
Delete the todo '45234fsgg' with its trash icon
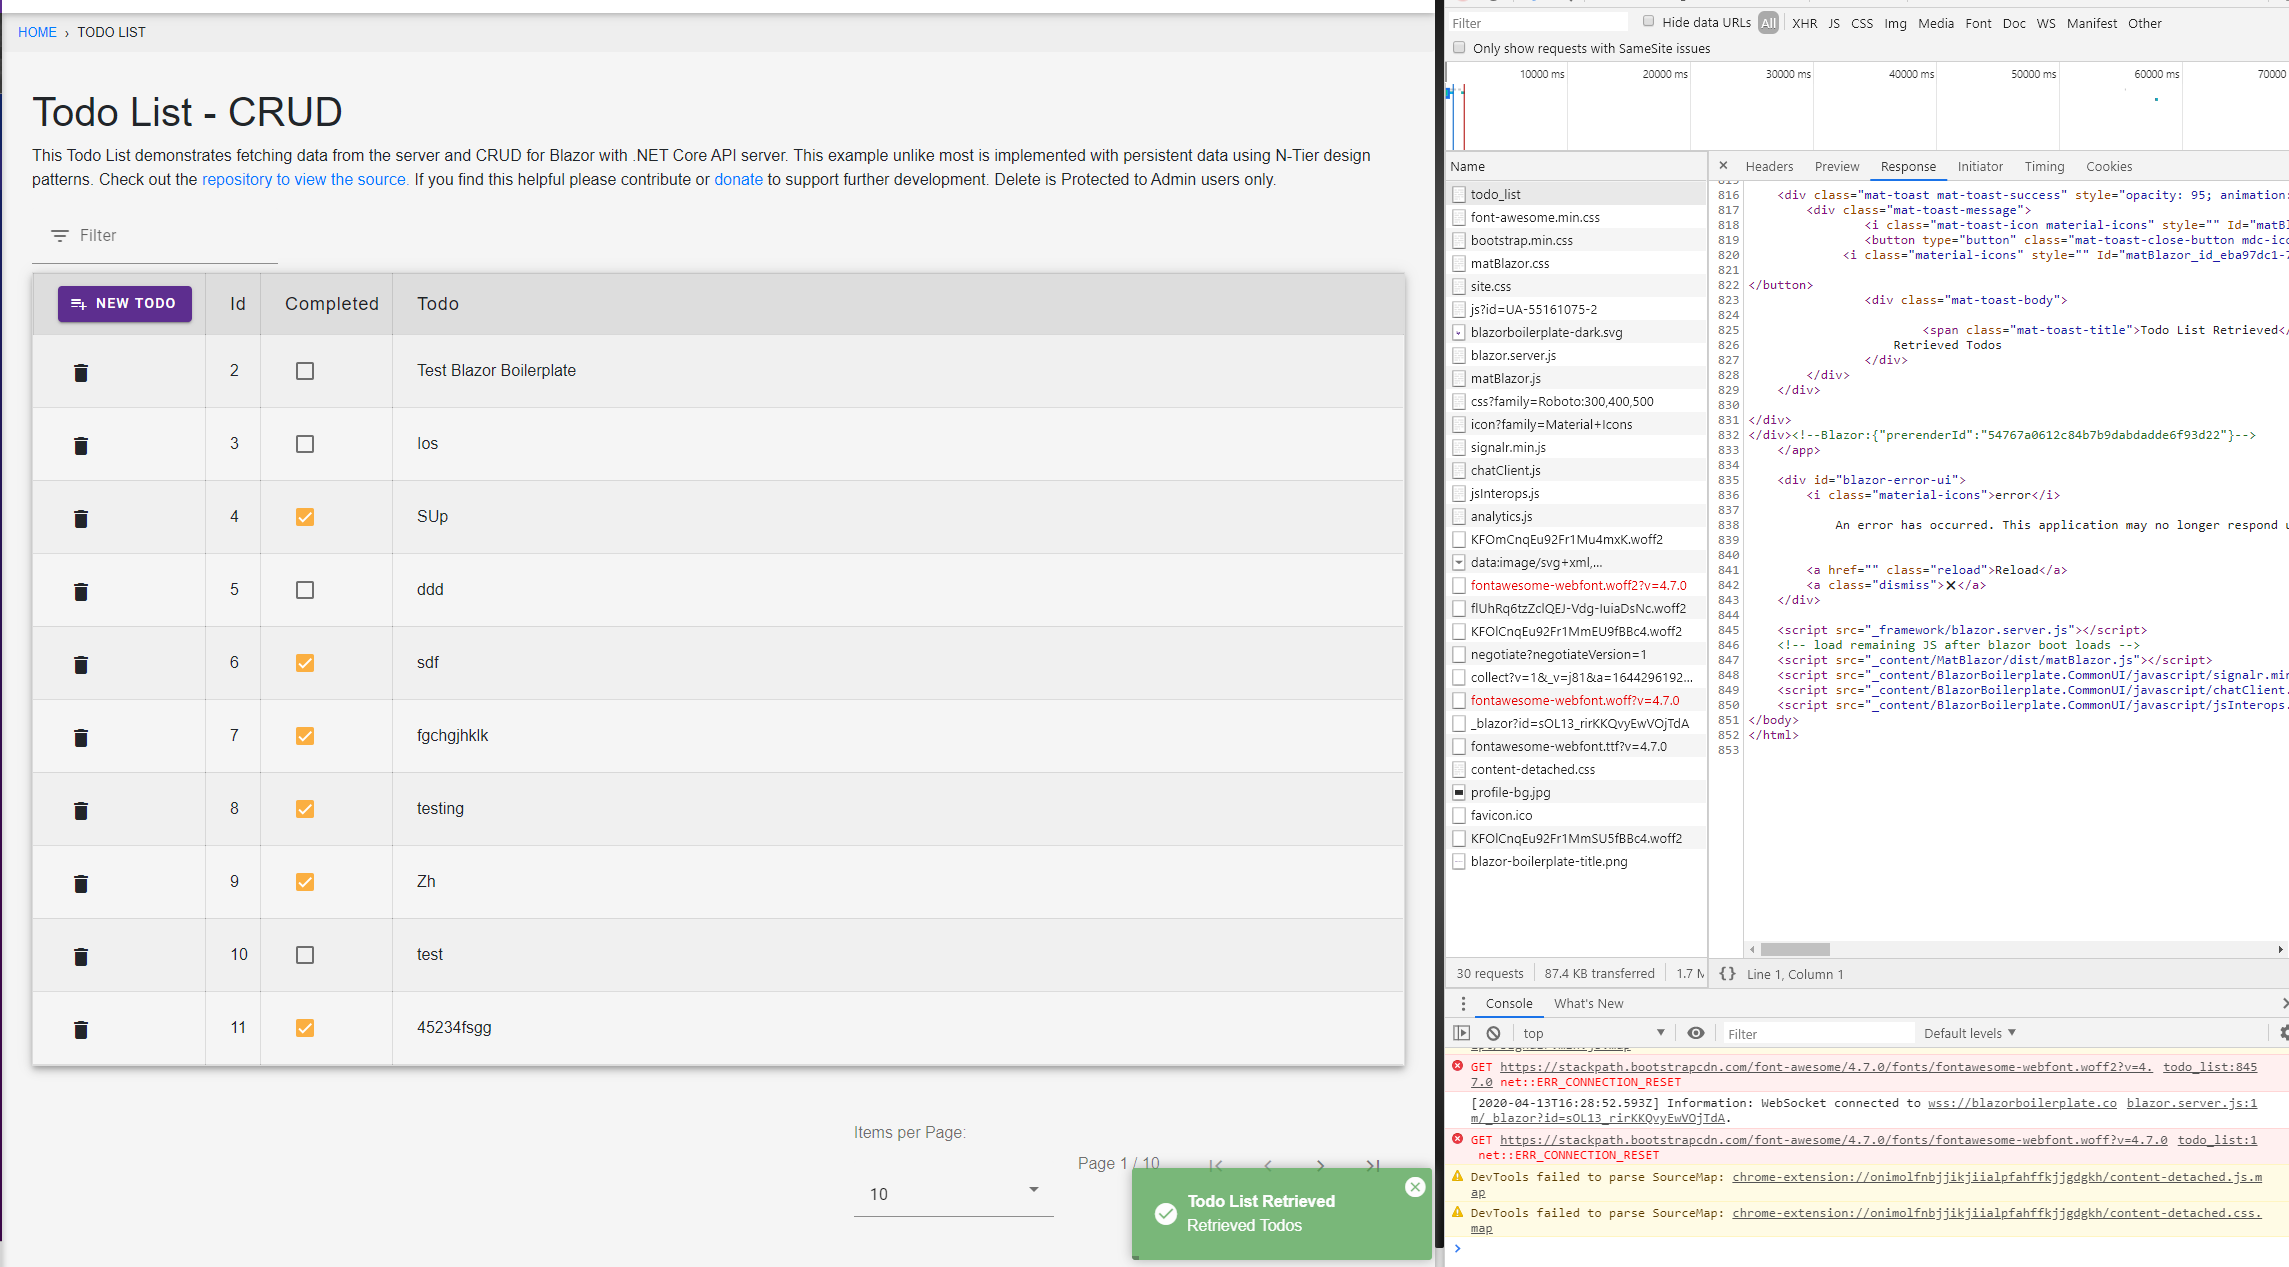point(80,1029)
